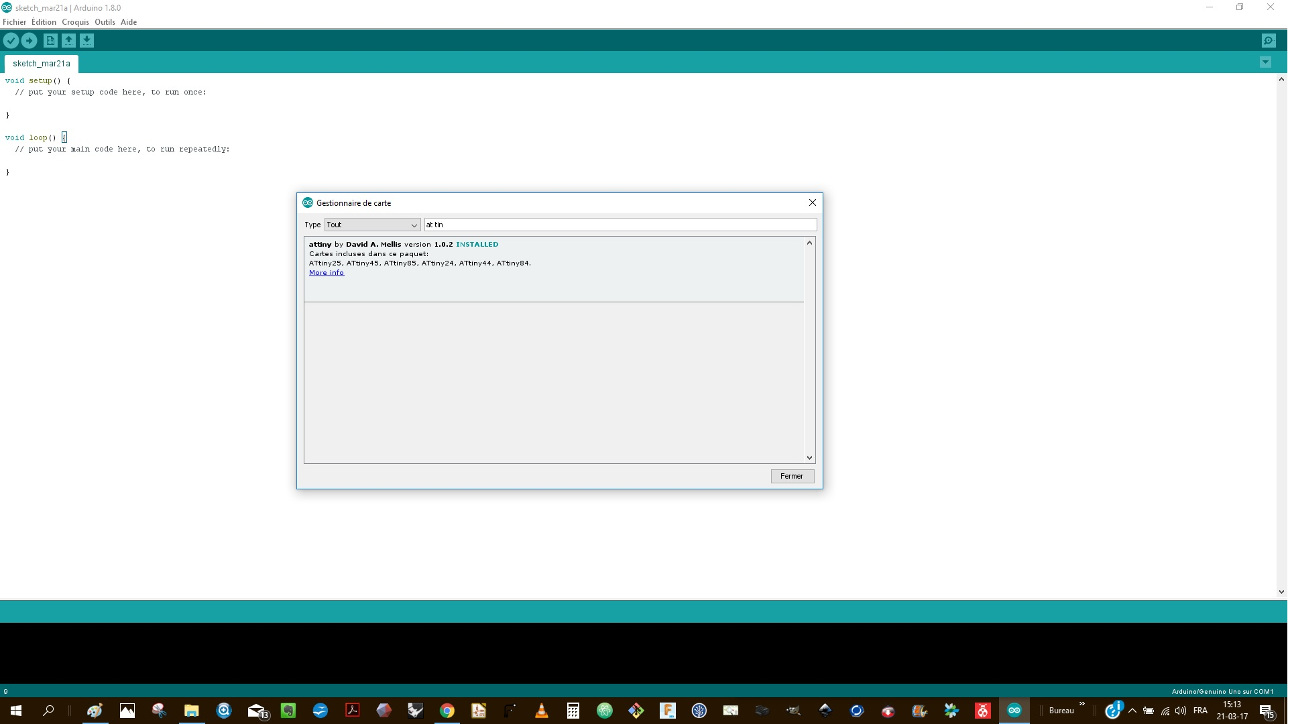Open File Explorer from the taskbar
The height and width of the screenshot is (724, 1290).
191,711
